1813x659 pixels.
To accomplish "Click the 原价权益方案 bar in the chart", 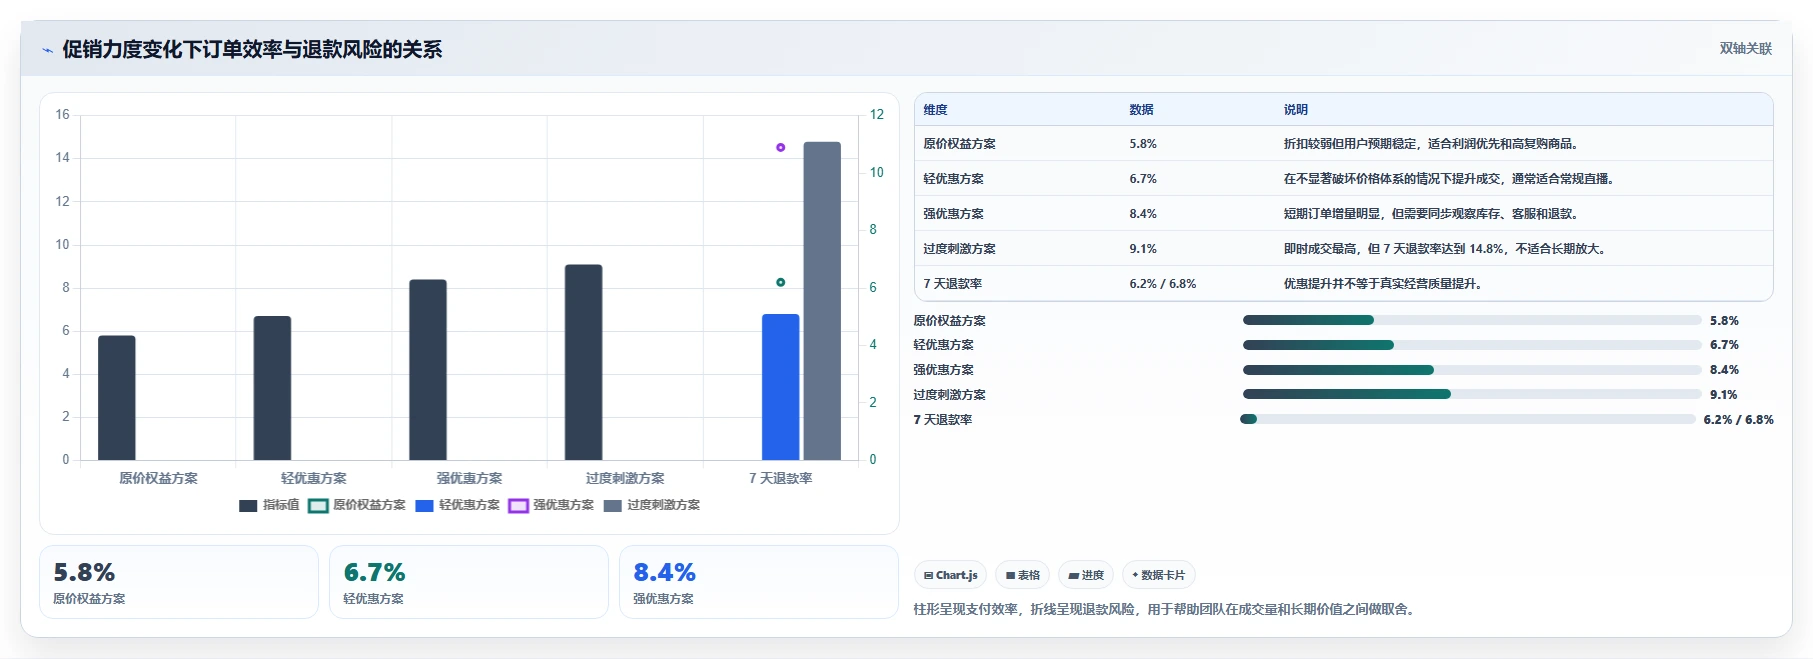I will pos(116,398).
